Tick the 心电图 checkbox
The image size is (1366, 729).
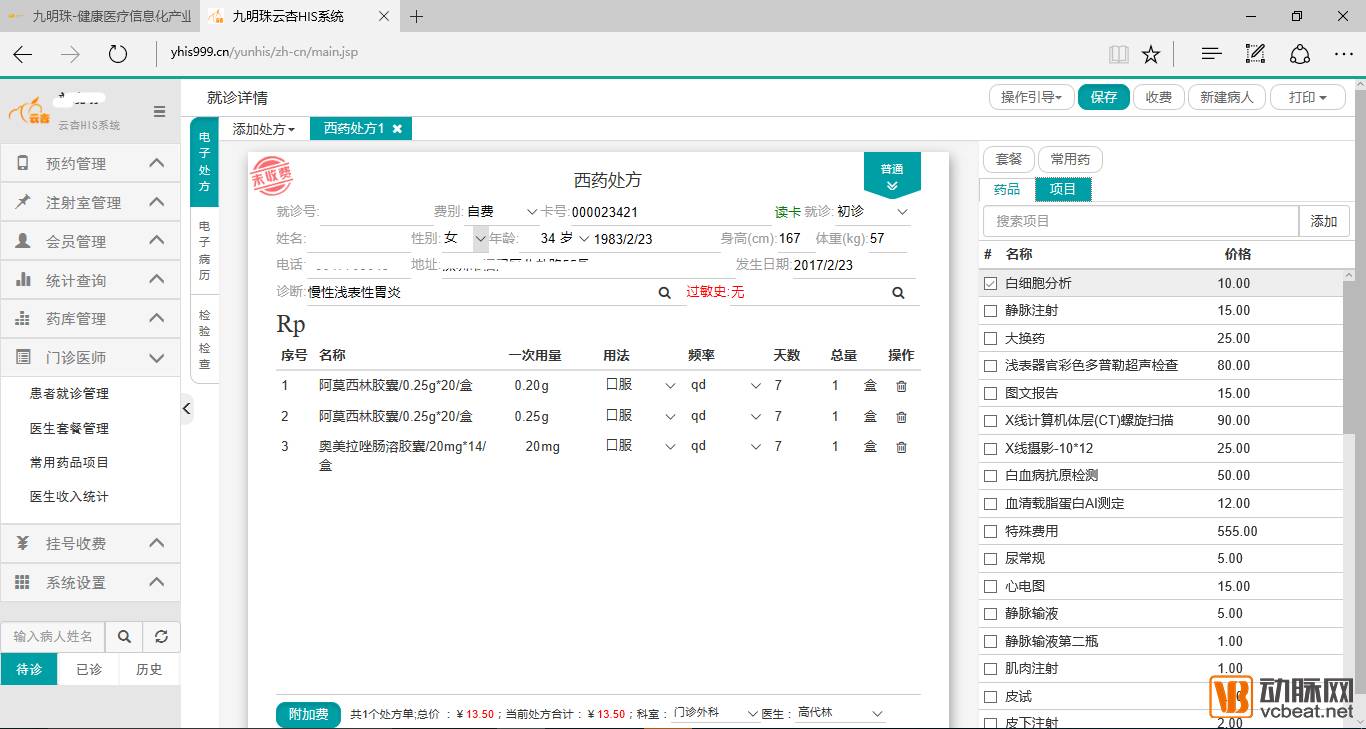[x=990, y=587]
